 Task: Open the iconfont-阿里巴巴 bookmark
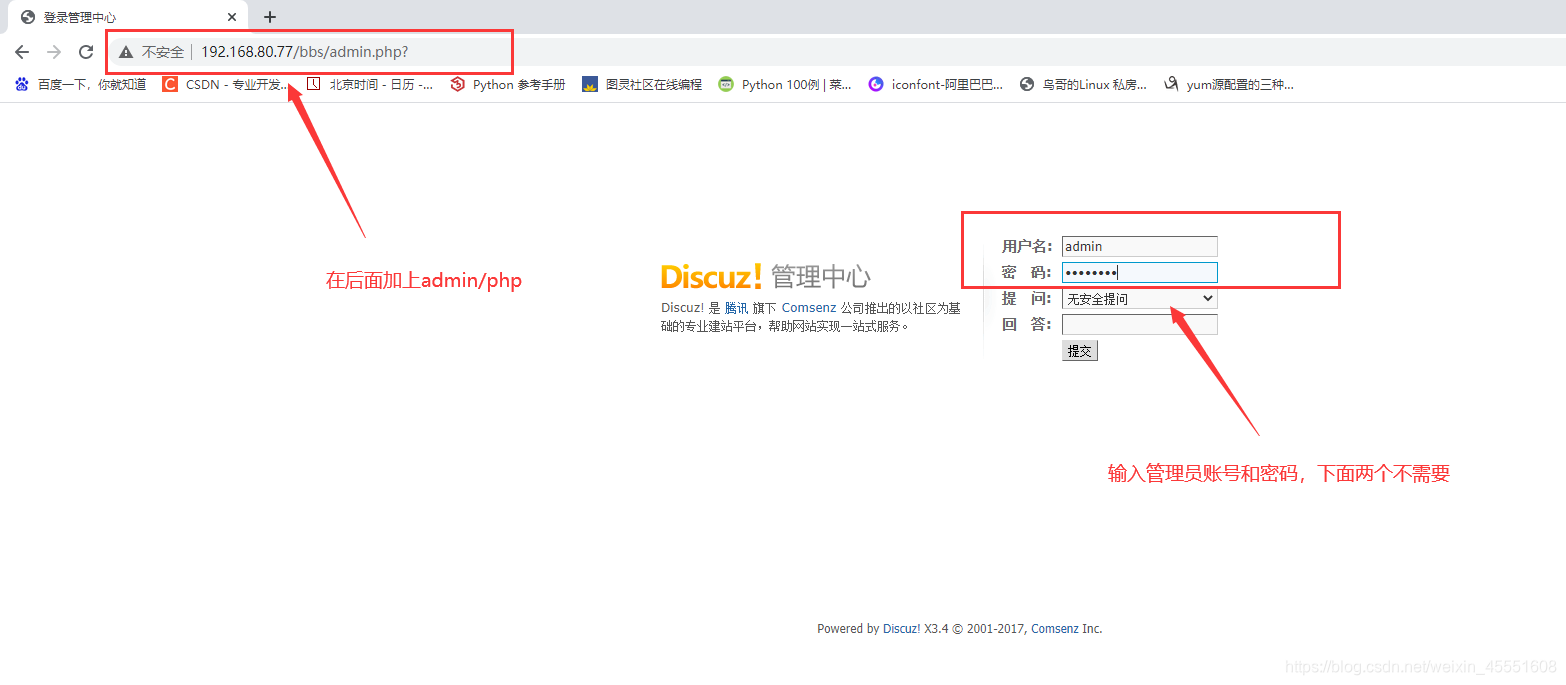point(936,85)
